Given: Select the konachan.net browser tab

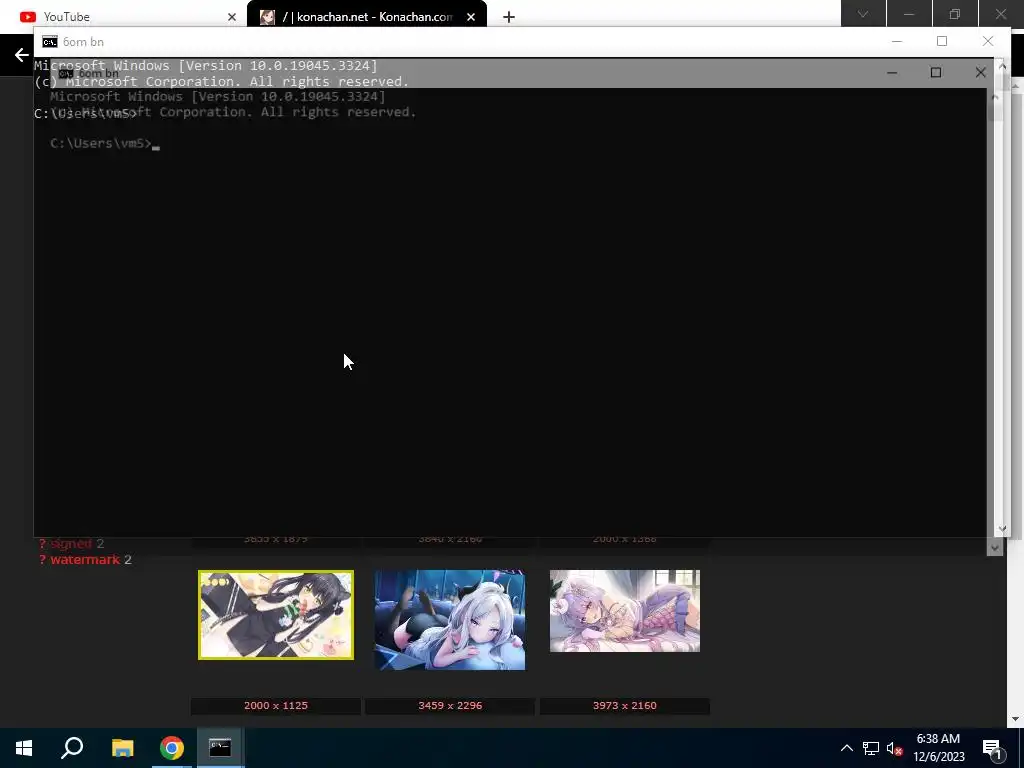Looking at the screenshot, I should pos(366,16).
